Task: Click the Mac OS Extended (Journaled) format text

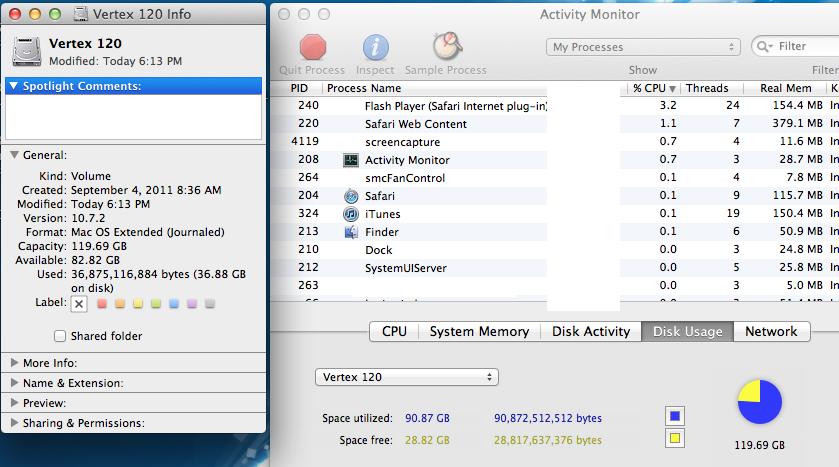Action: (x=148, y=232)
